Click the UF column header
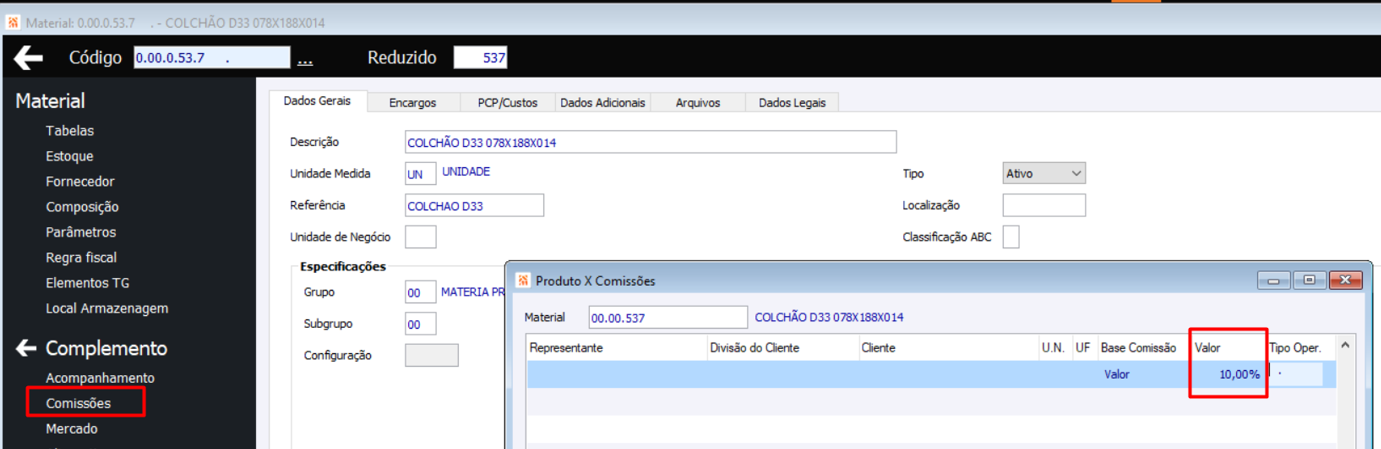 tap(1084, 348)
